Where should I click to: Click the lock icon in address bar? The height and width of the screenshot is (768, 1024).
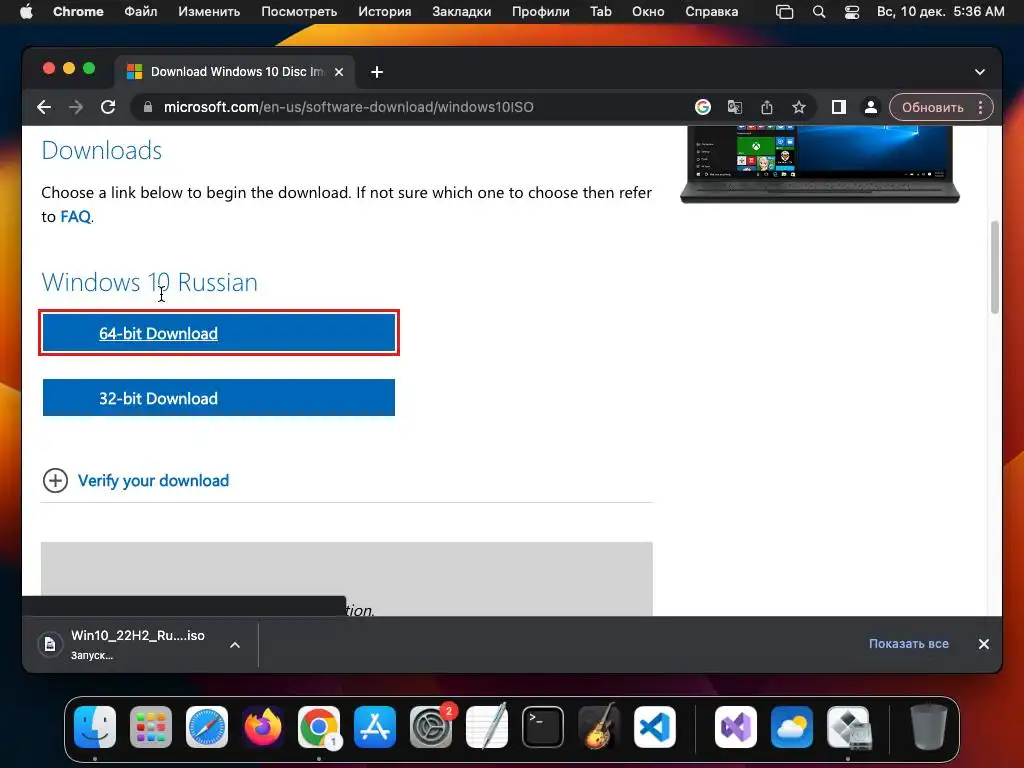(148, 107)
